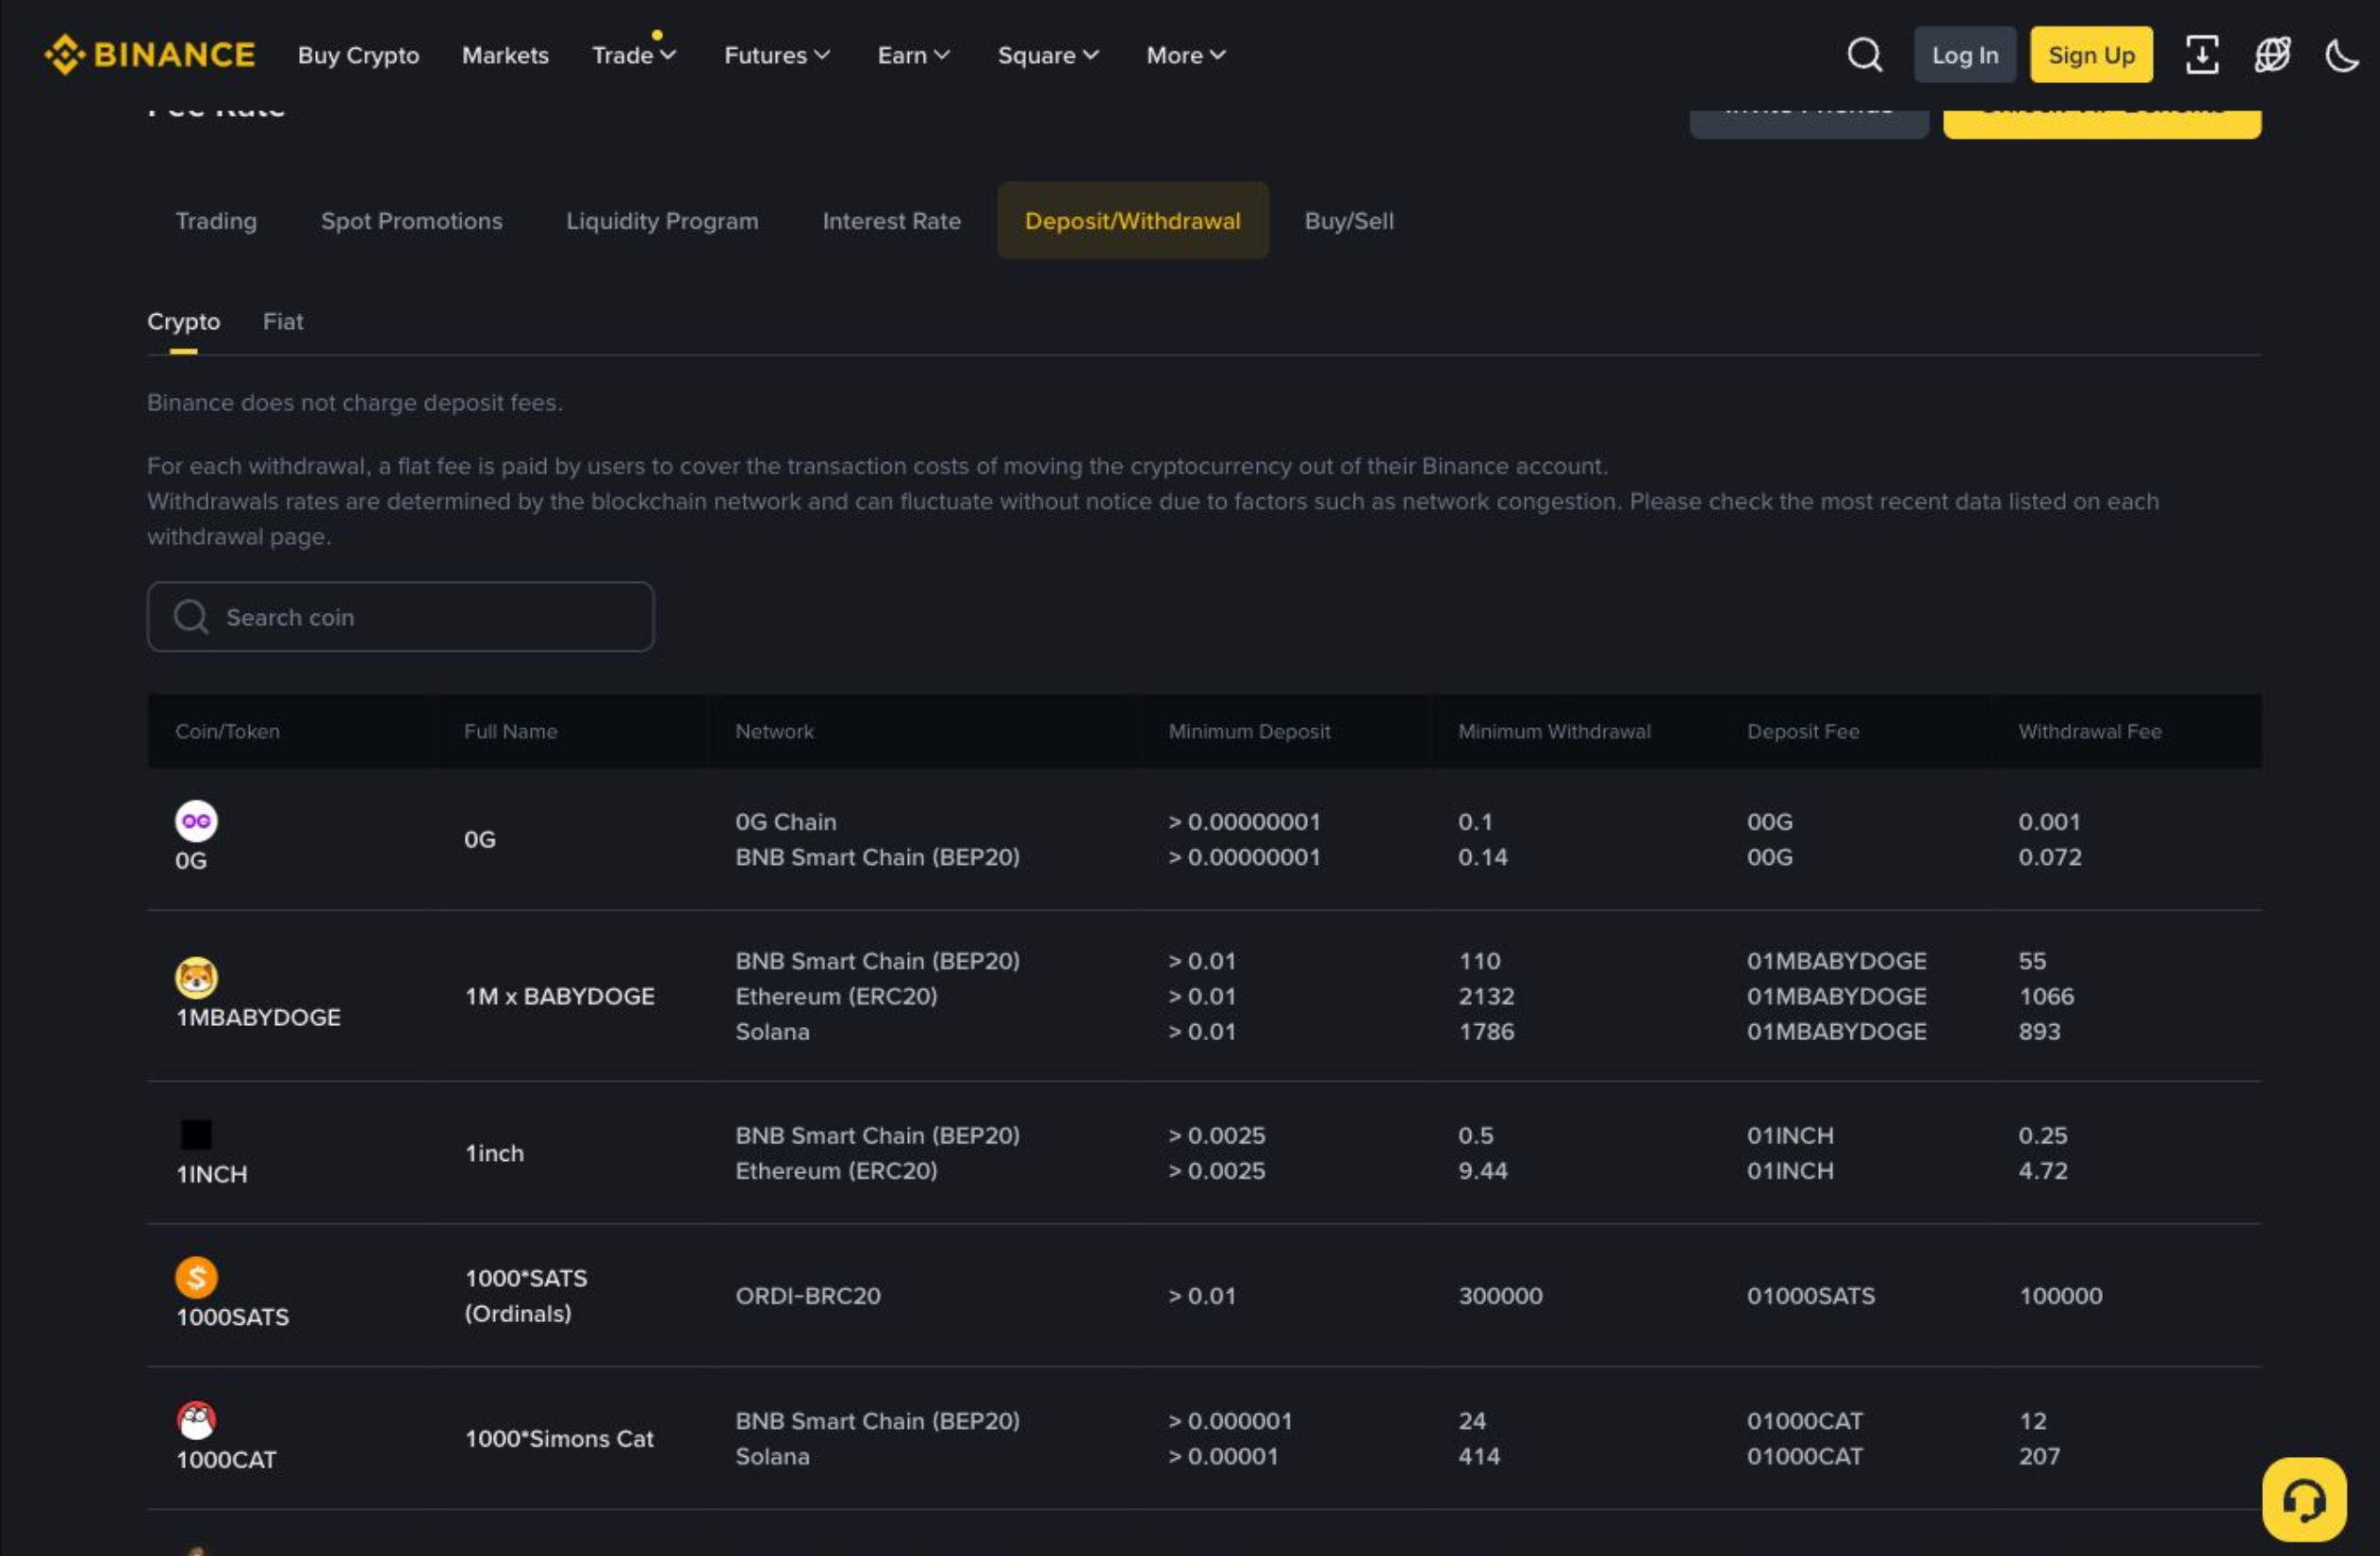The image size is (2380, 1556).
Task: Open Markets in navigation
Action: coord(505,55)
